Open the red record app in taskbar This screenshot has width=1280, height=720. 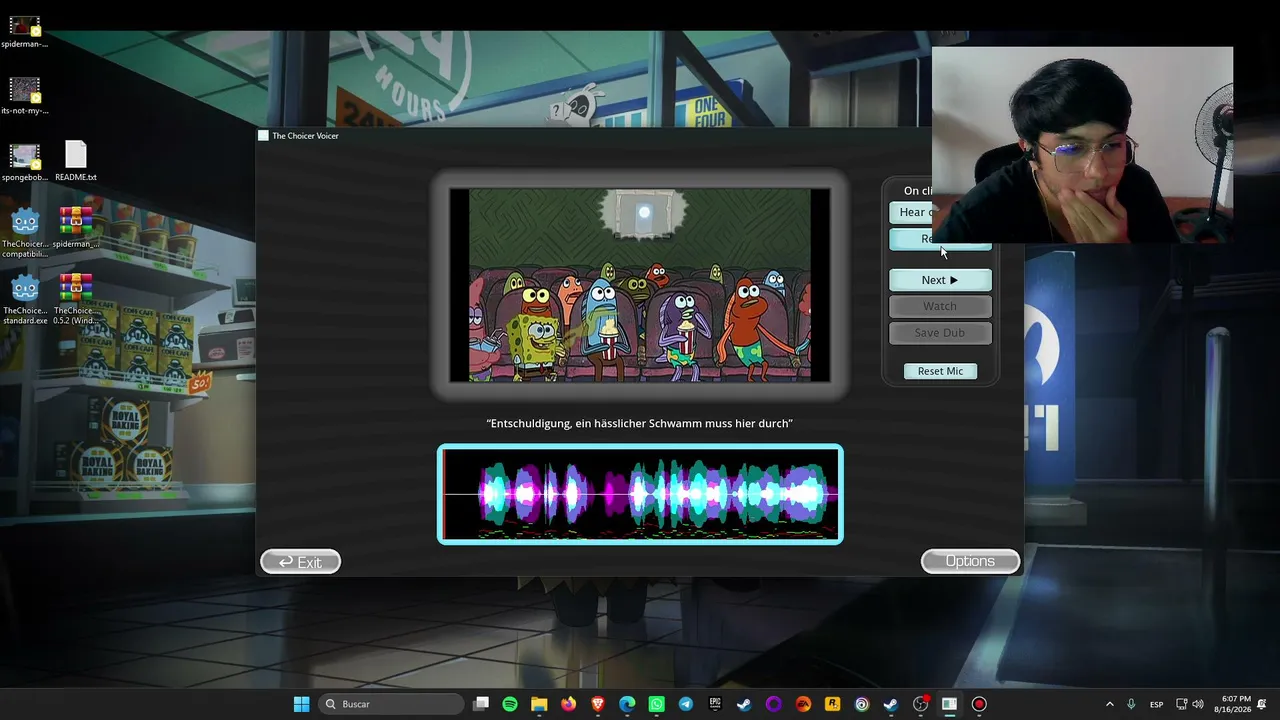pyautogui.click(x=979, y=704)
